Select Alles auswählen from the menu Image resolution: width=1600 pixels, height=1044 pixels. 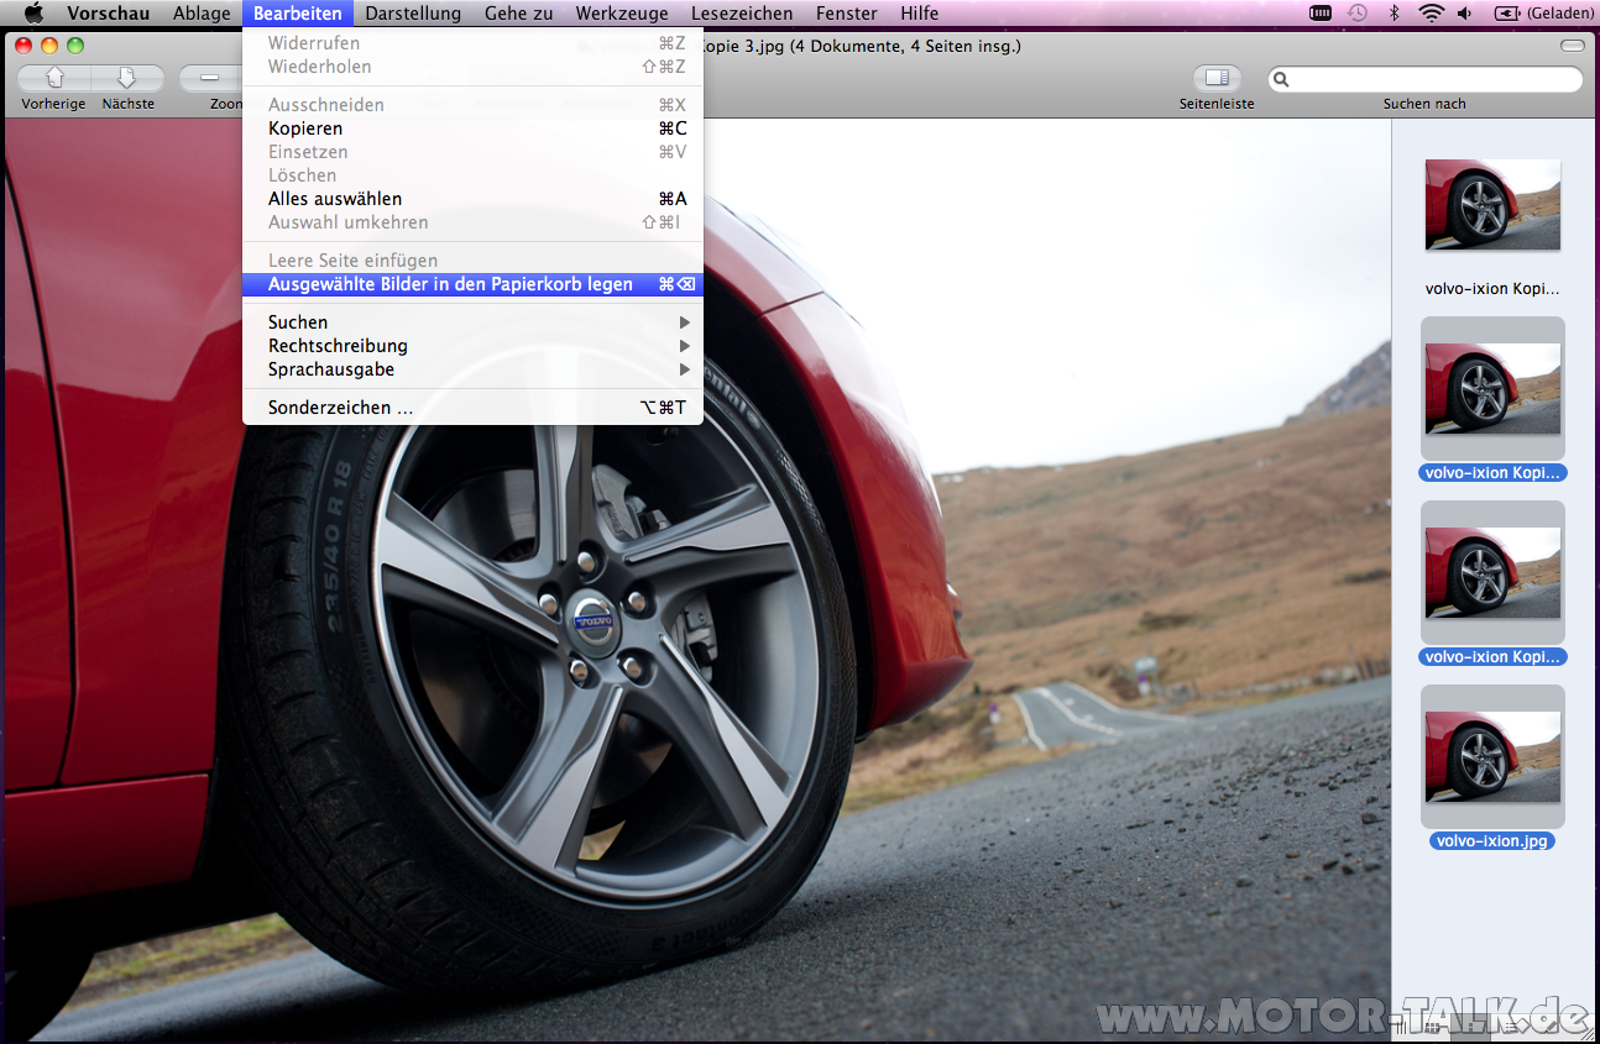point(335,199)
